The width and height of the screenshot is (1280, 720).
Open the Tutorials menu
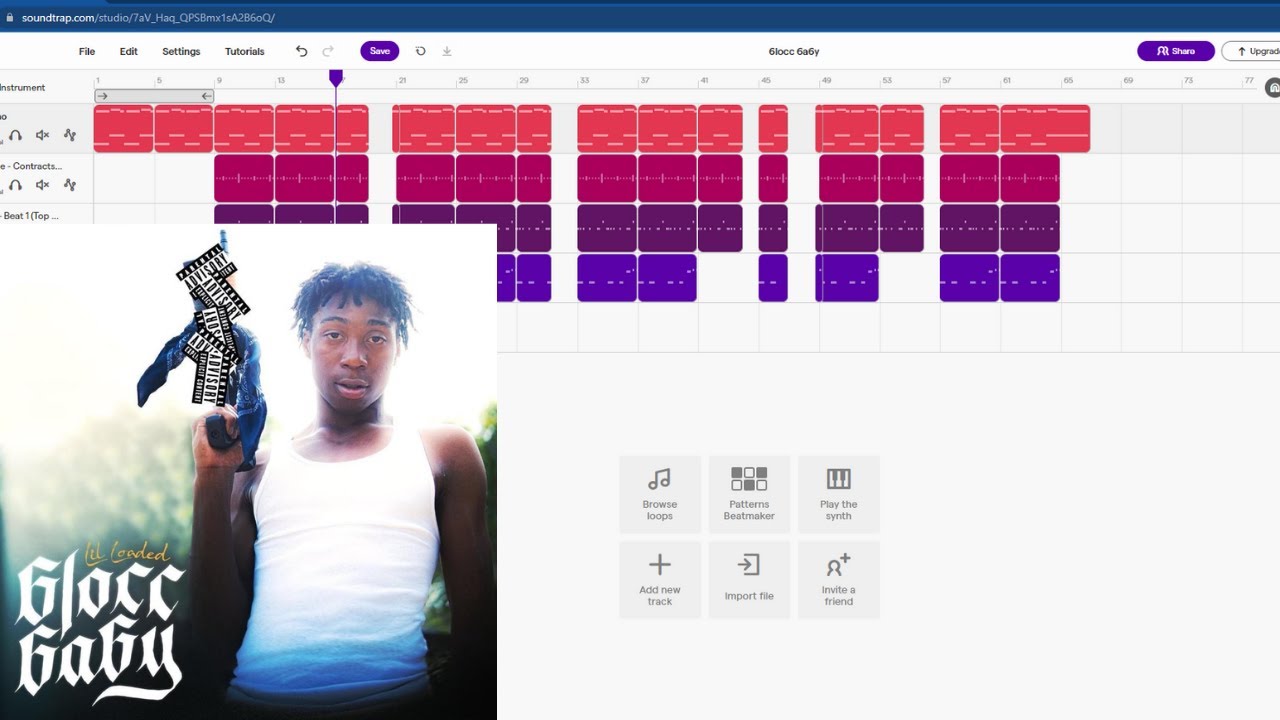[x=245, y=51]
